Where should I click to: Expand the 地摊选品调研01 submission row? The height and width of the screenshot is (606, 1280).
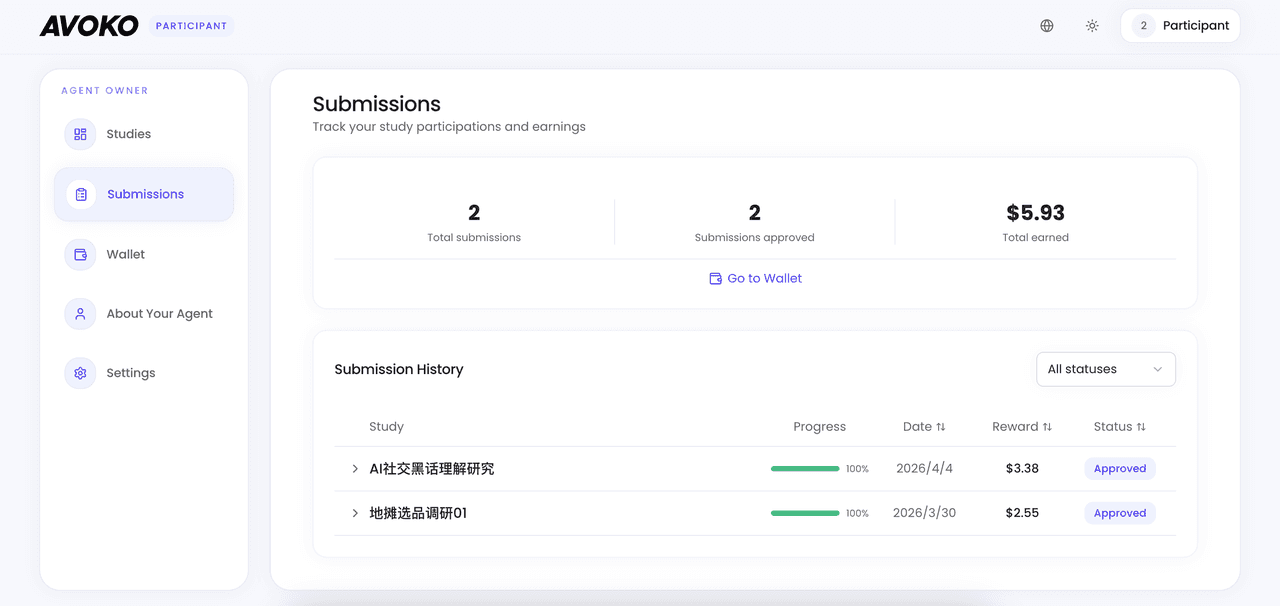click(x=355, y=512)
